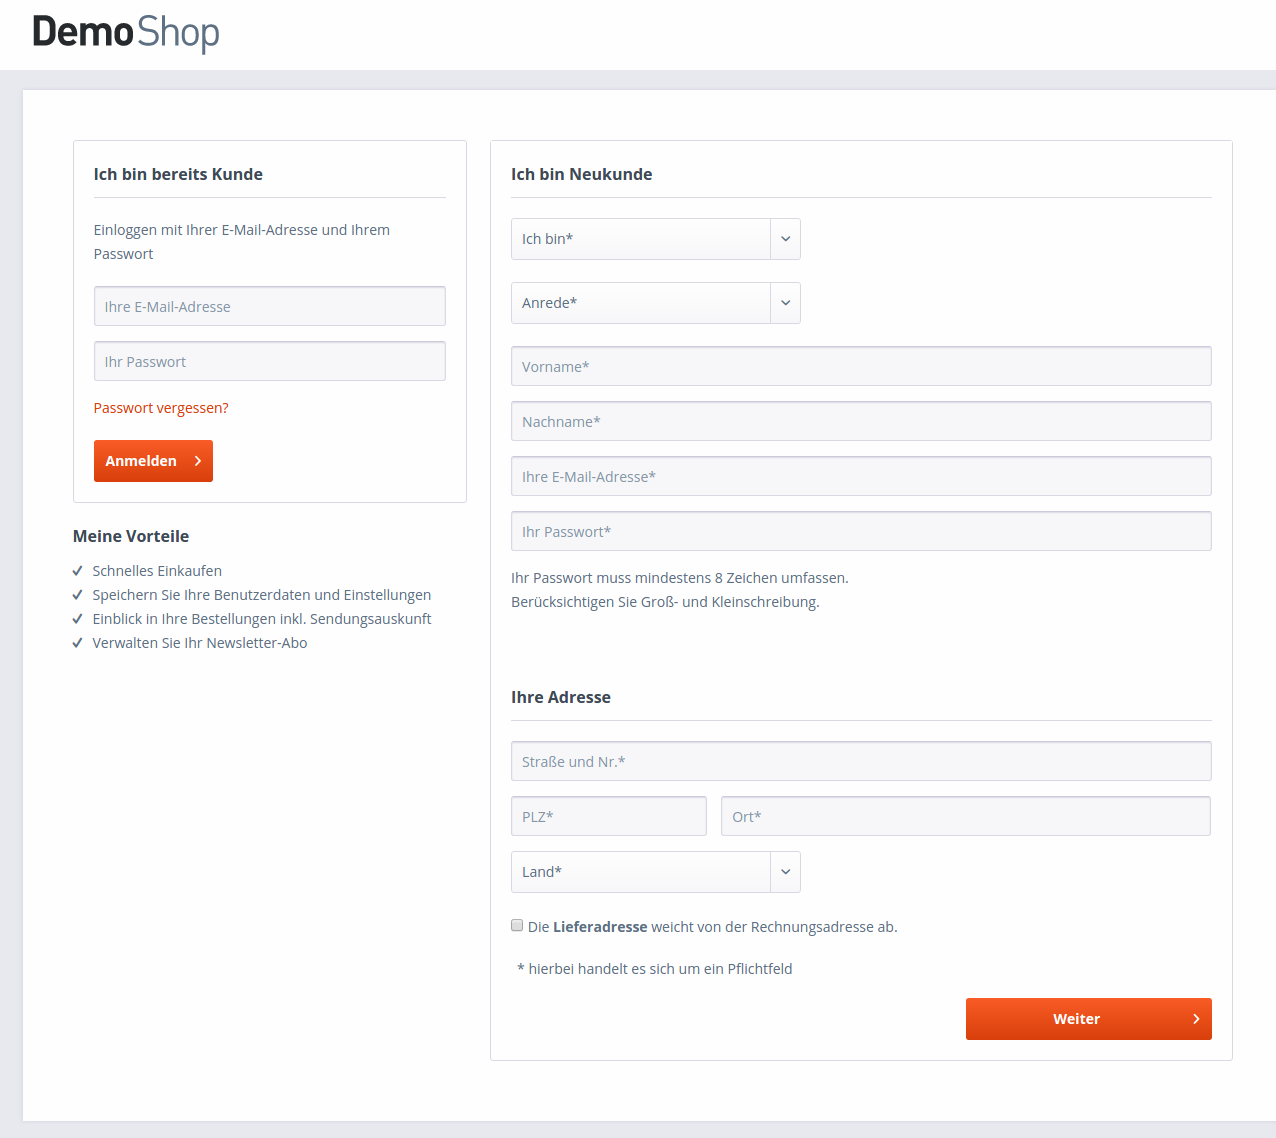The image size is (1276, 1138).
Task: Click the registration password field
Action: coord(860,532)
